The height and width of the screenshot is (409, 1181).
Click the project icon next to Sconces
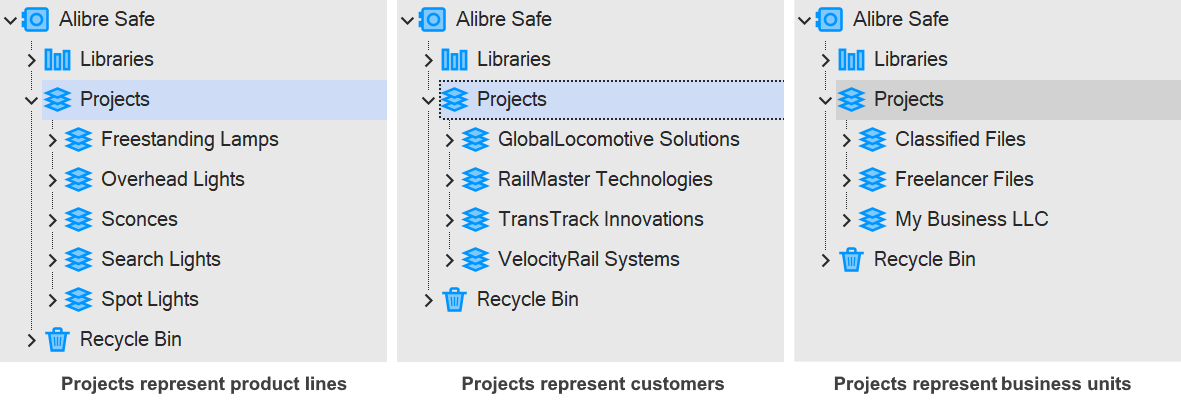click(78, 219)
